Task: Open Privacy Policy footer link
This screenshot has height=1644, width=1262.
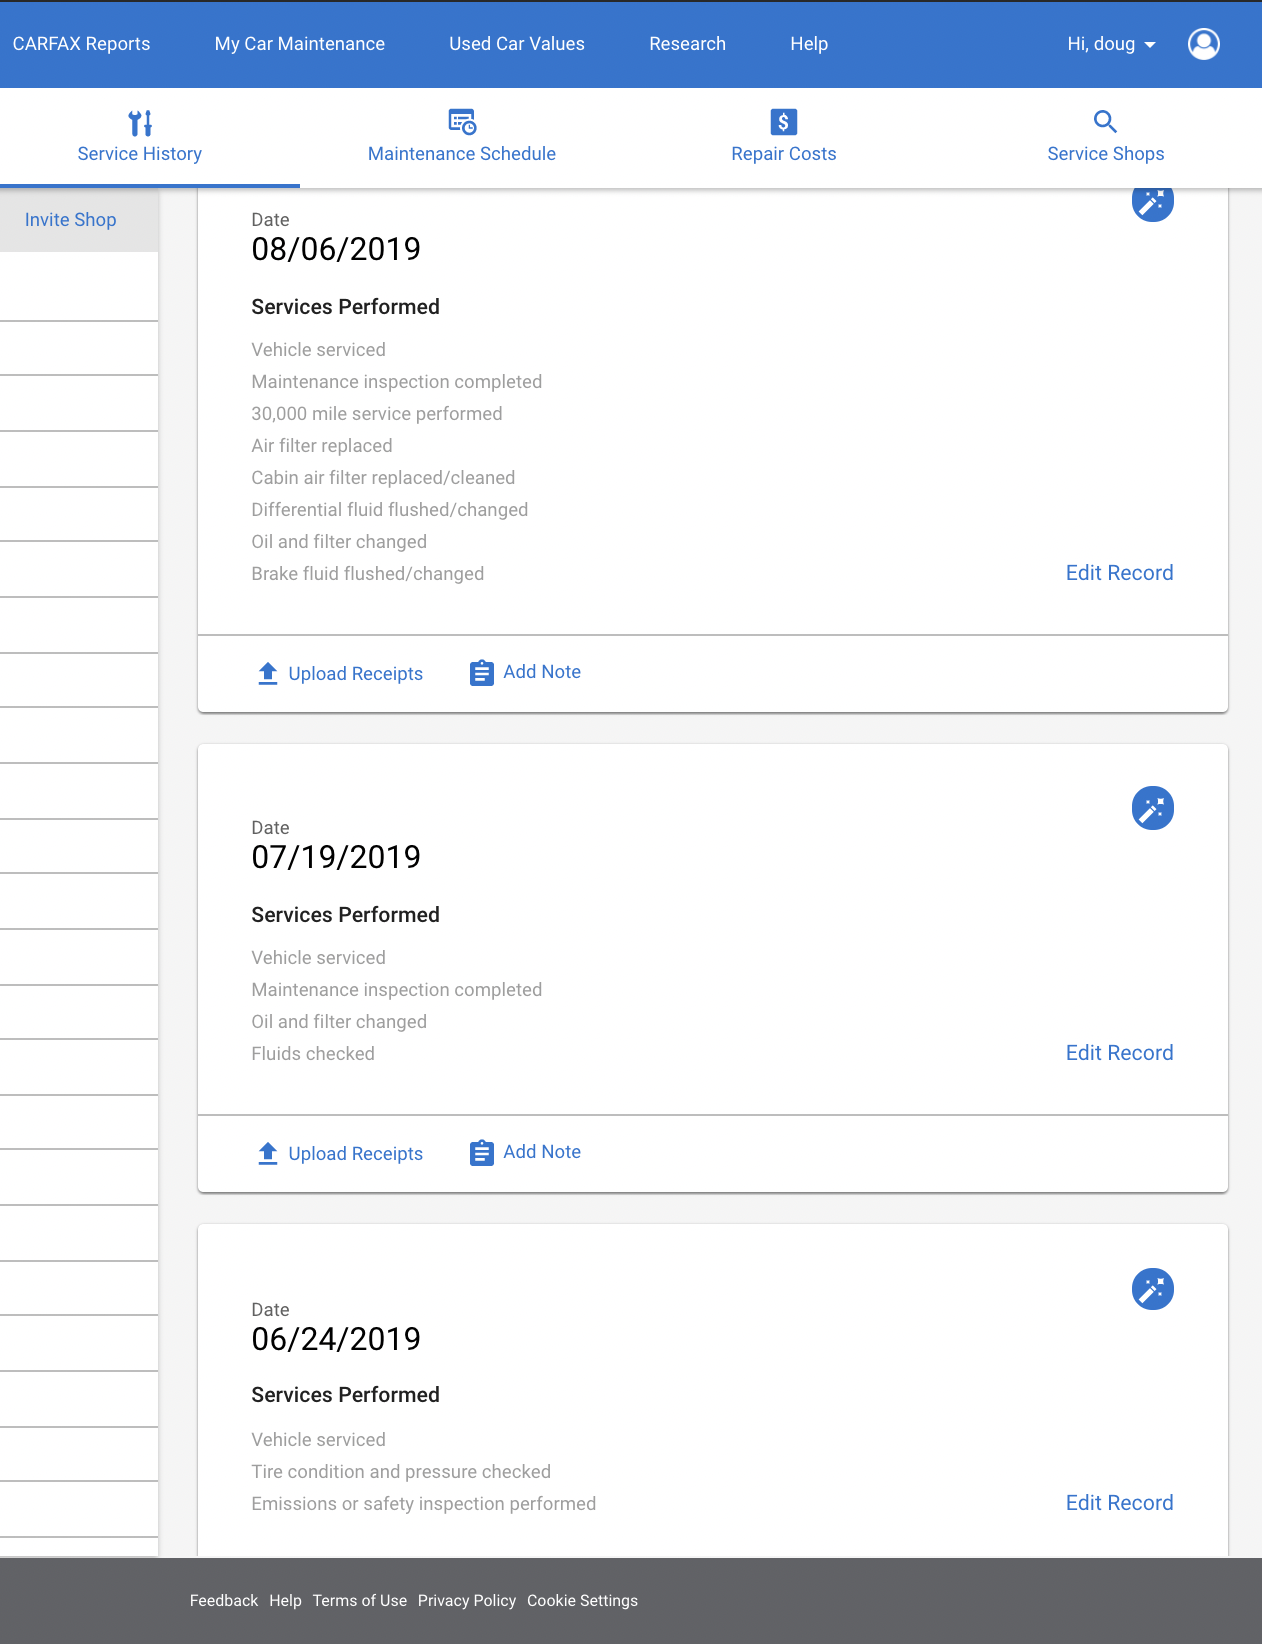Action: click(467, 1601)
